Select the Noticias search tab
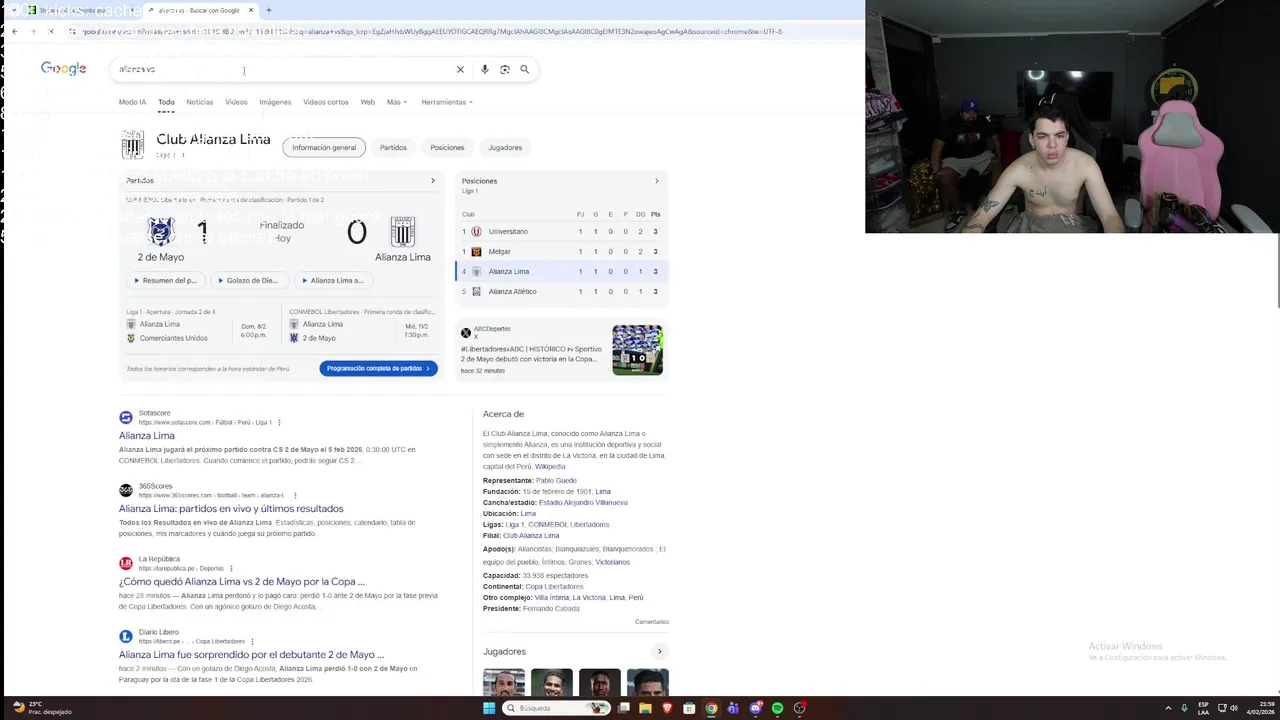The height and width of the screenshot is (720, 1280). pyautogui.click(x=199, y=102)
